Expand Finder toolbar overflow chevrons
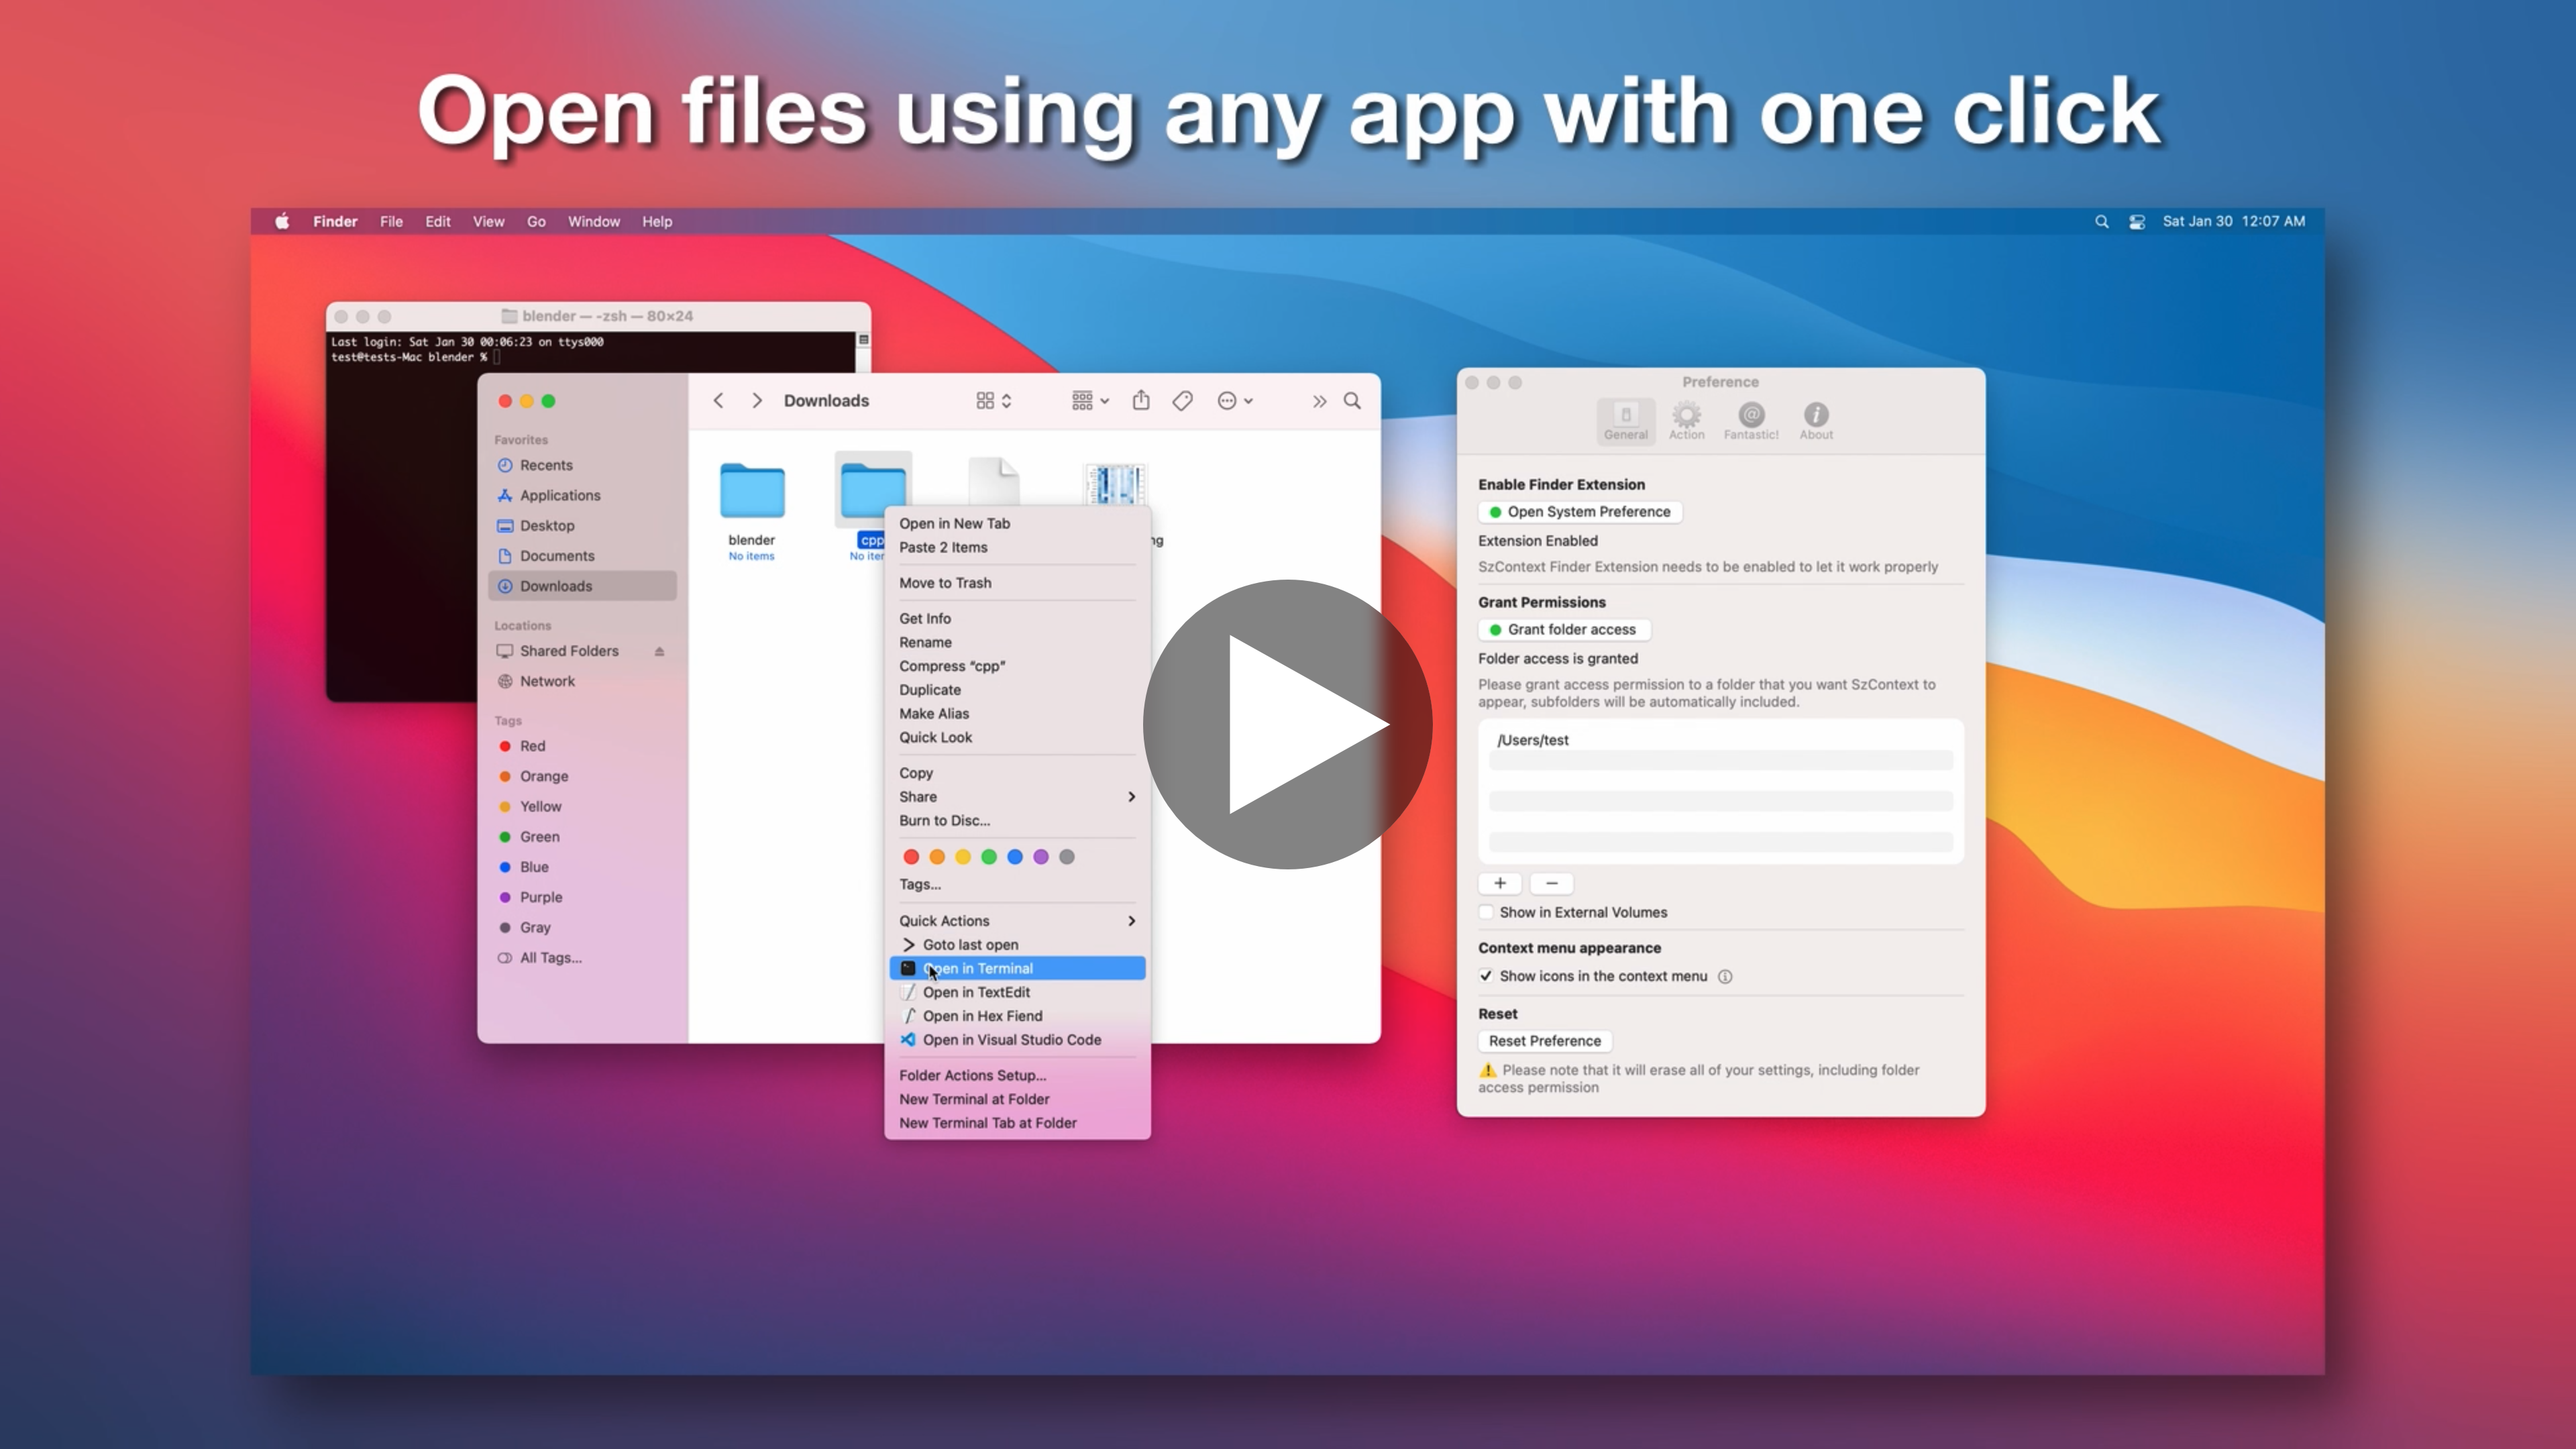Viewport: 2576px width, 1449px height. click(1320, 401)
